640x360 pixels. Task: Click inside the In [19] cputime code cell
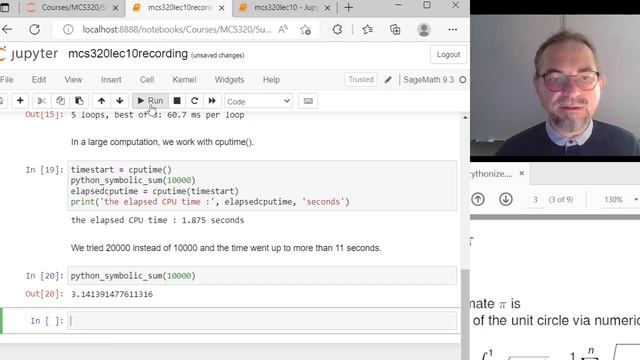[x=262, y=186]
